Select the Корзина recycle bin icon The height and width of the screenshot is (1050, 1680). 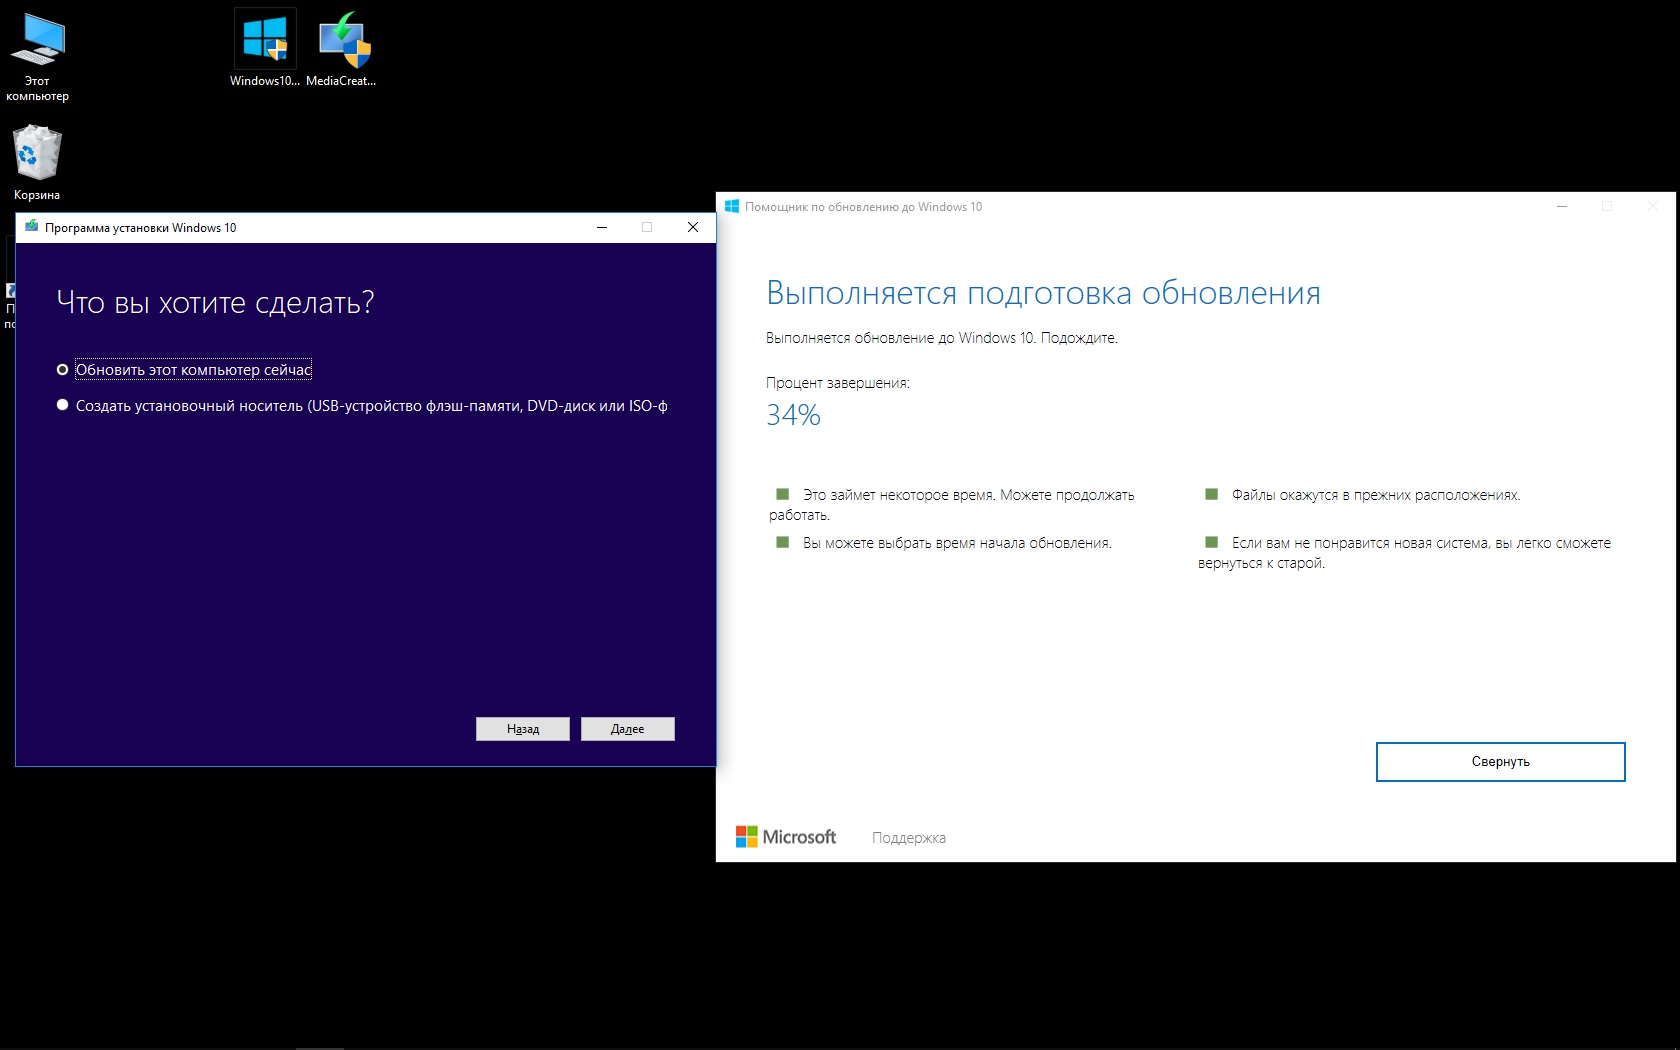[38, 162]
